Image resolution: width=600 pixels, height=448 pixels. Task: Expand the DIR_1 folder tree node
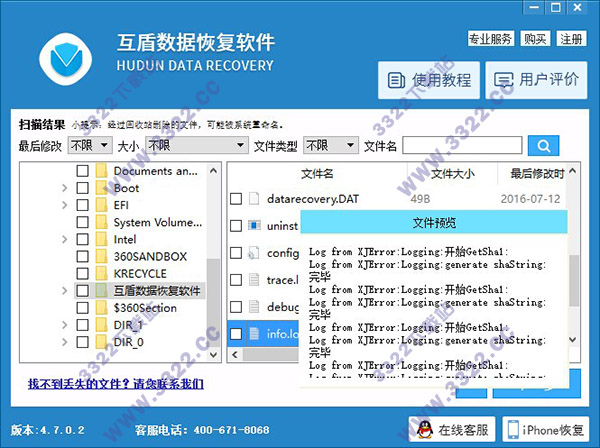click(64, 325)
